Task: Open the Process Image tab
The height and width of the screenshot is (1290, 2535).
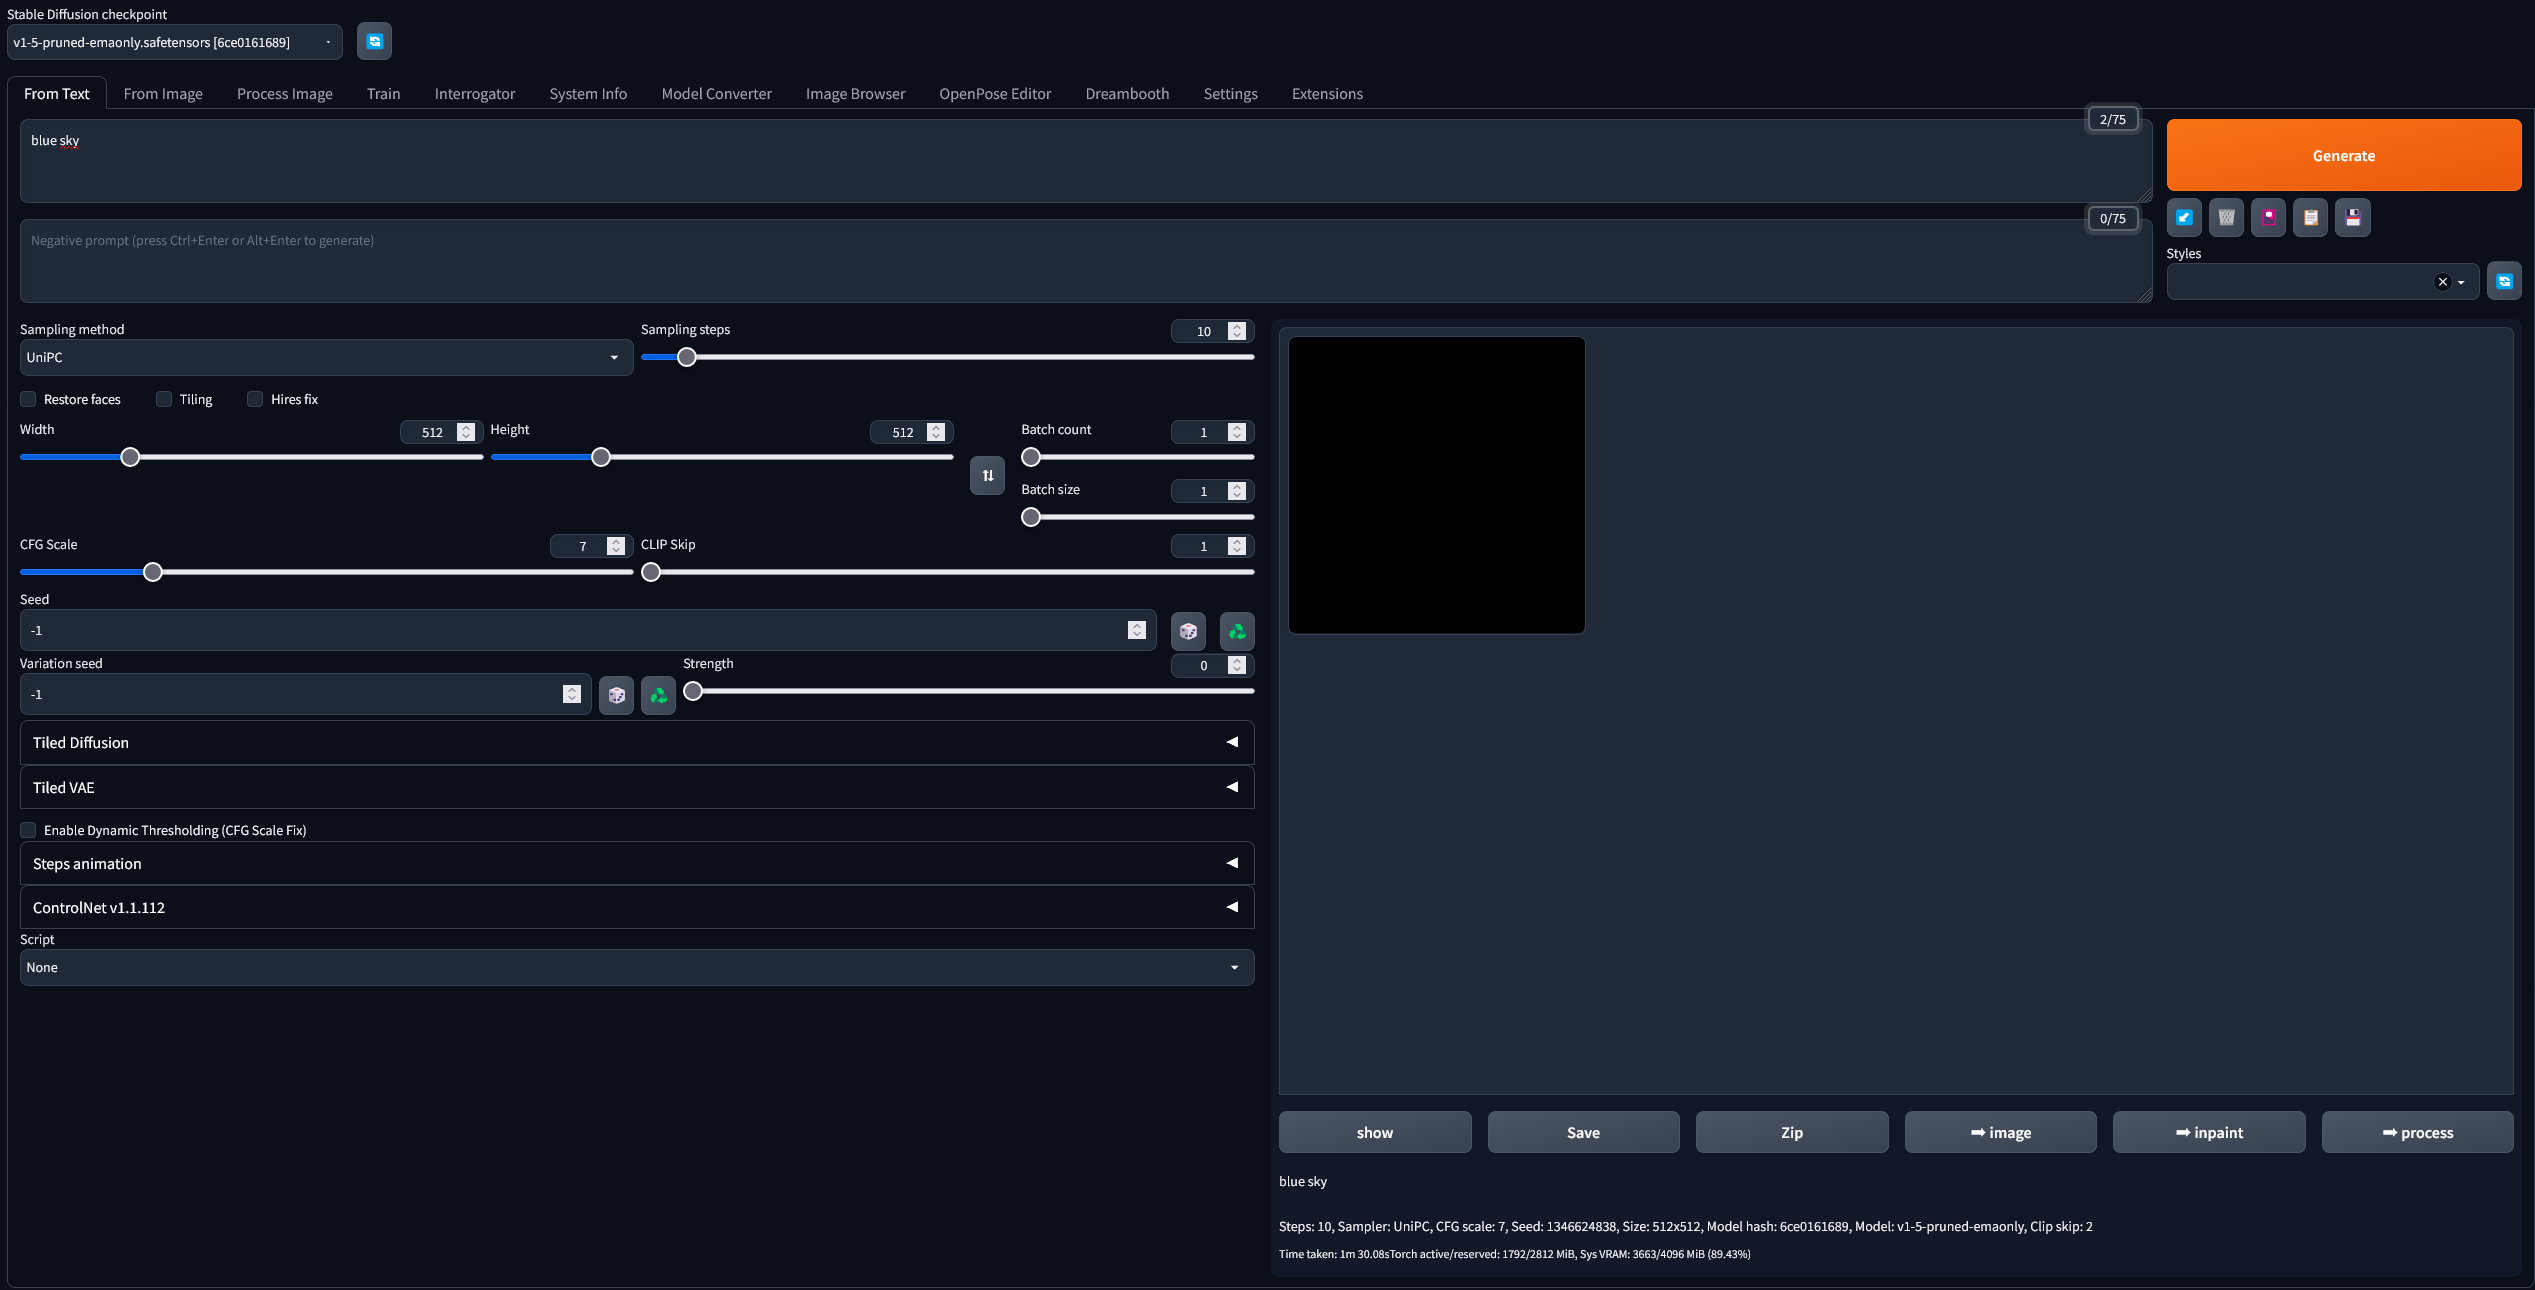Action: pos(285,94)
